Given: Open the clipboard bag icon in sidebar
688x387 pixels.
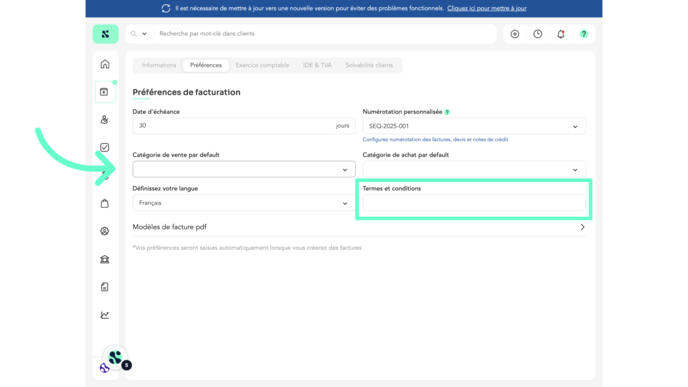Looking at the screenshot, I should point(104,203).
